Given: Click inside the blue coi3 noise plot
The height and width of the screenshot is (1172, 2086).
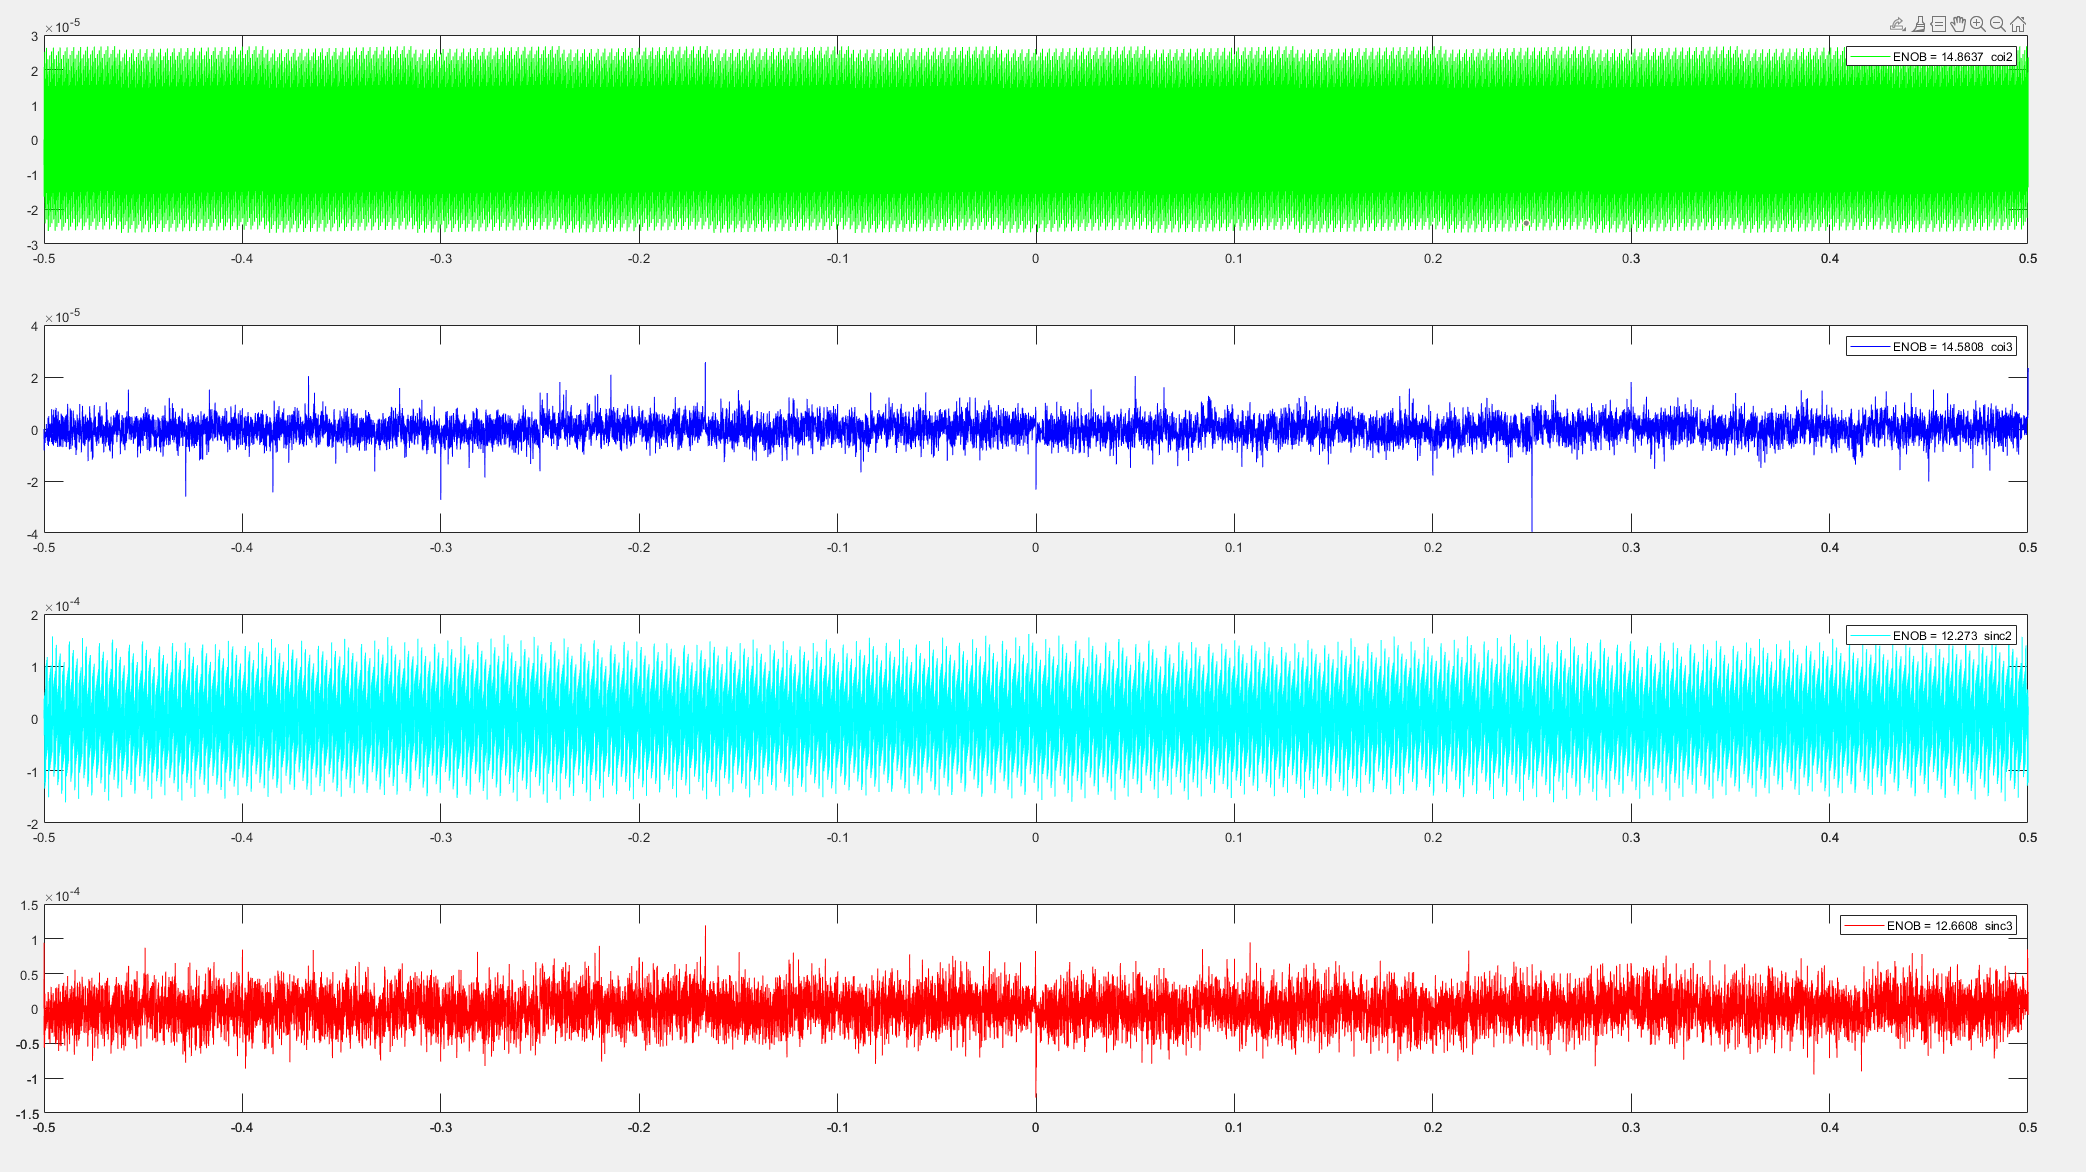Looking at the screenshot, I should coord(1036,429).
